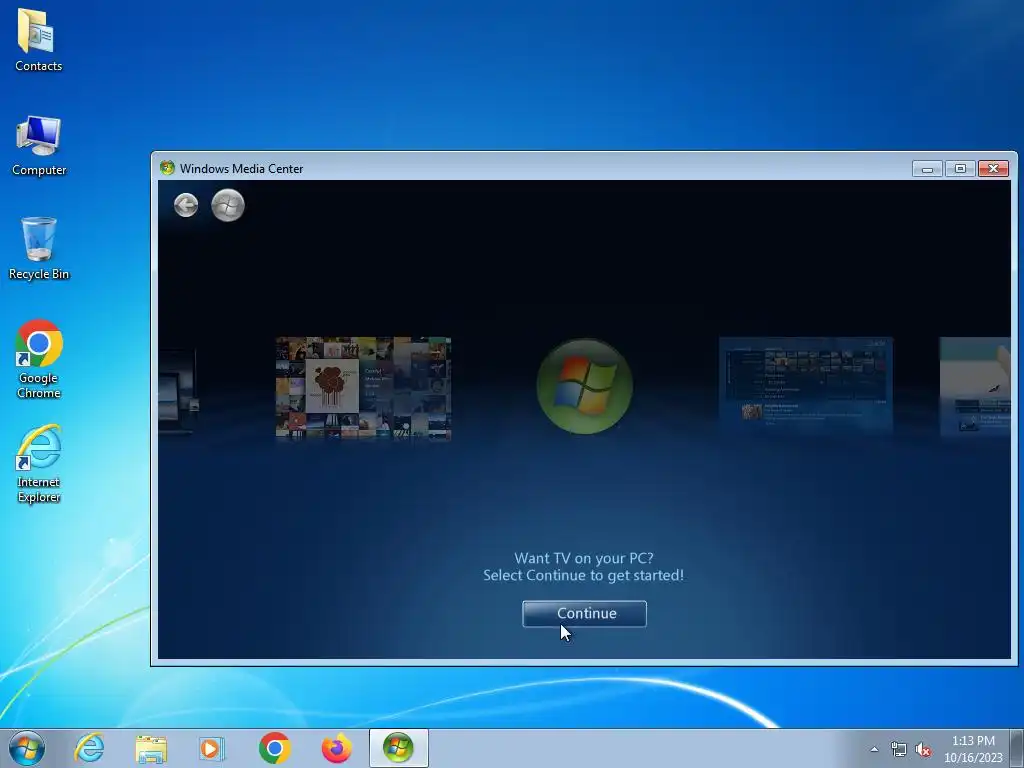Open the cut-off thumbnail at right edge
The width and height of the screenshot is (1024, 768).
pos(975,386)
